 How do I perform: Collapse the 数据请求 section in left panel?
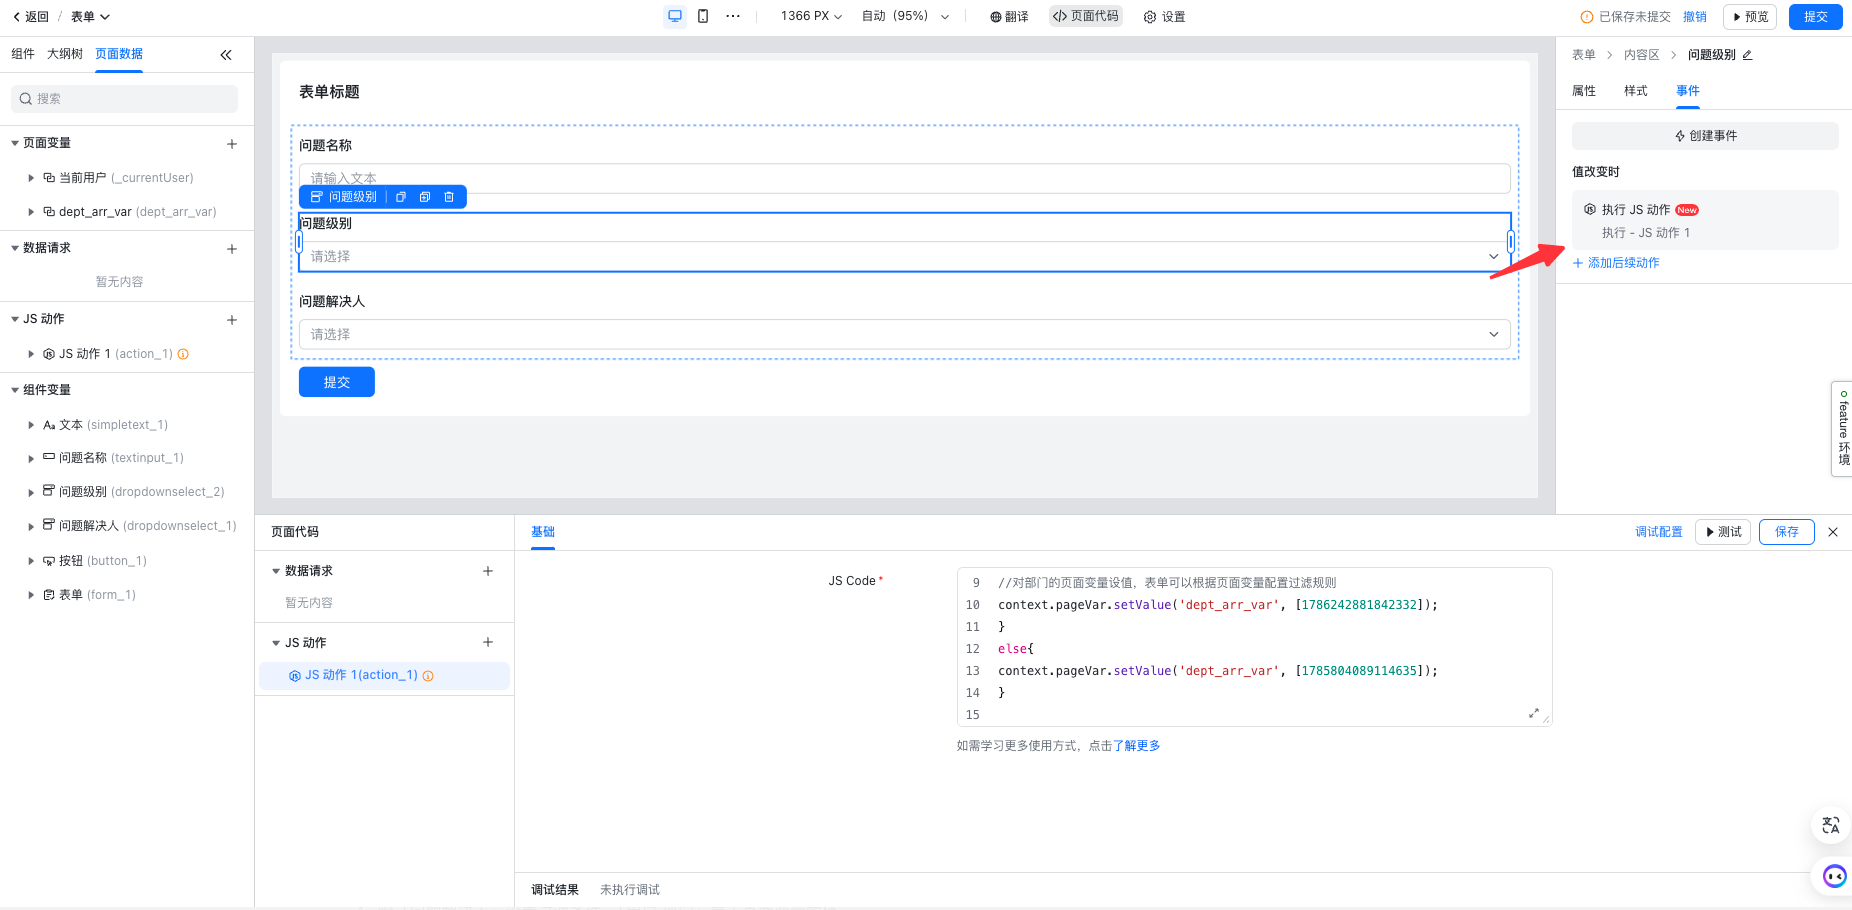(15, 249)
